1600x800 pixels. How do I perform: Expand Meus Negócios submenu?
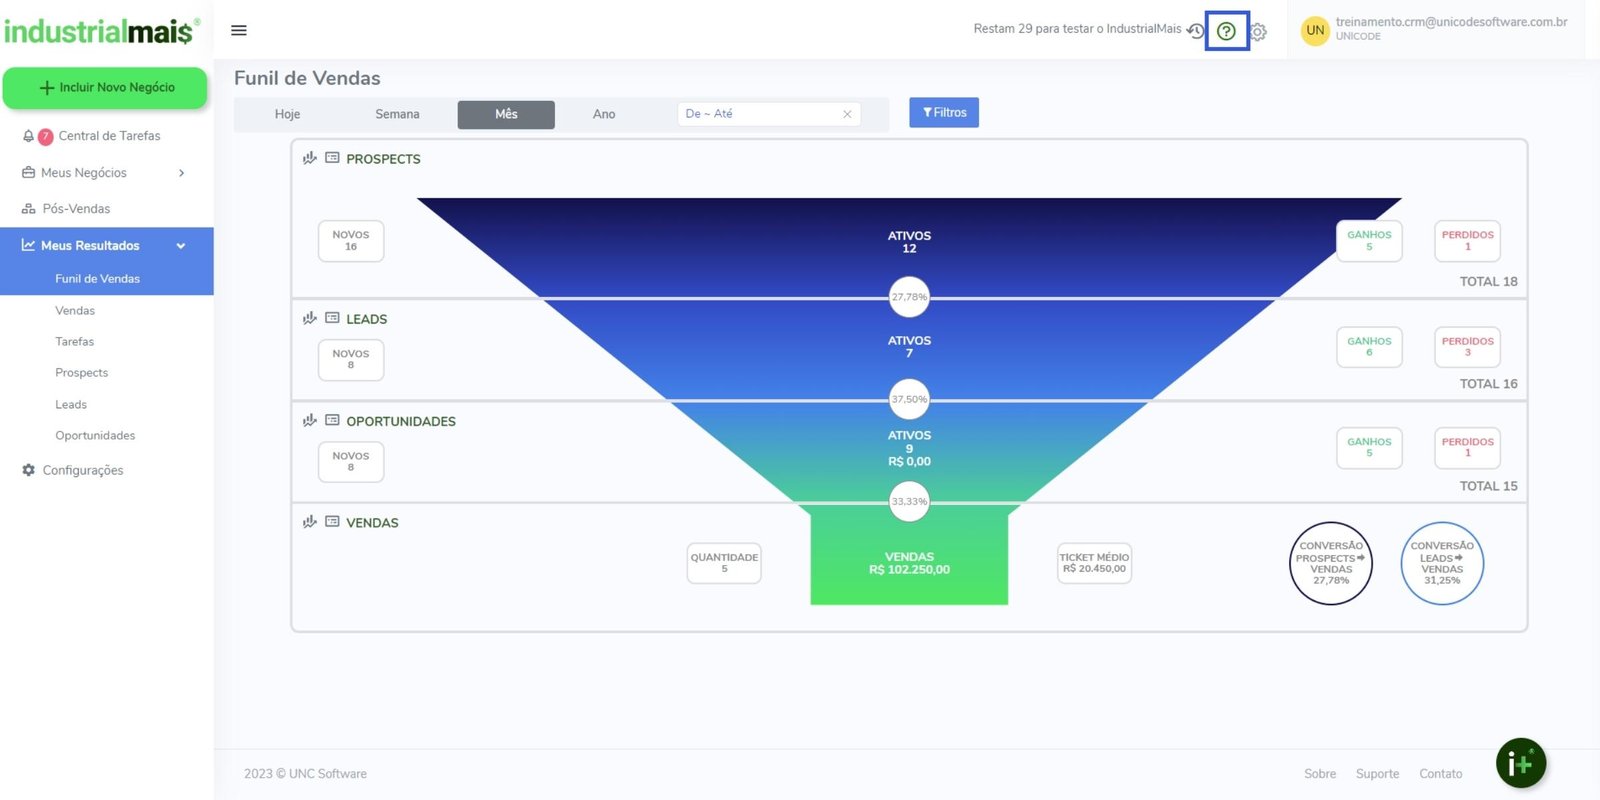(x=181, y=173)
